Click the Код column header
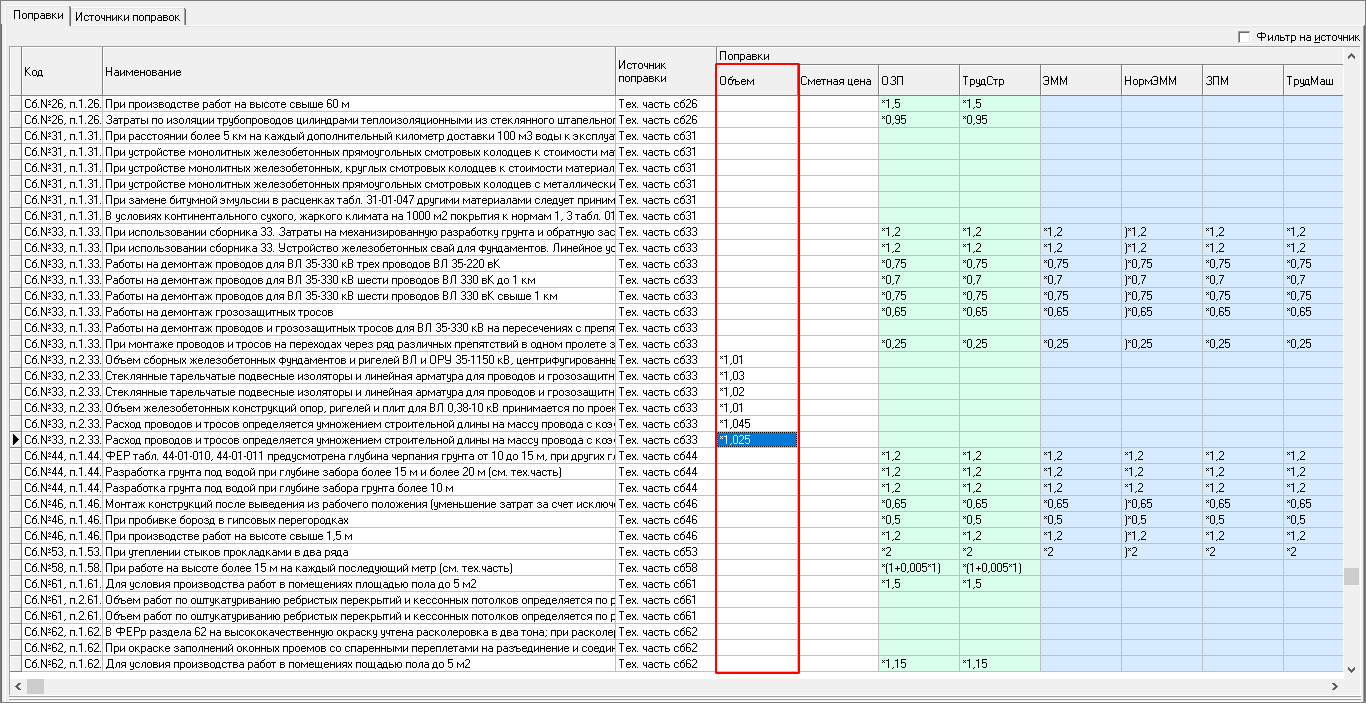The image size is (1366, 703). [x=62, y=72]
